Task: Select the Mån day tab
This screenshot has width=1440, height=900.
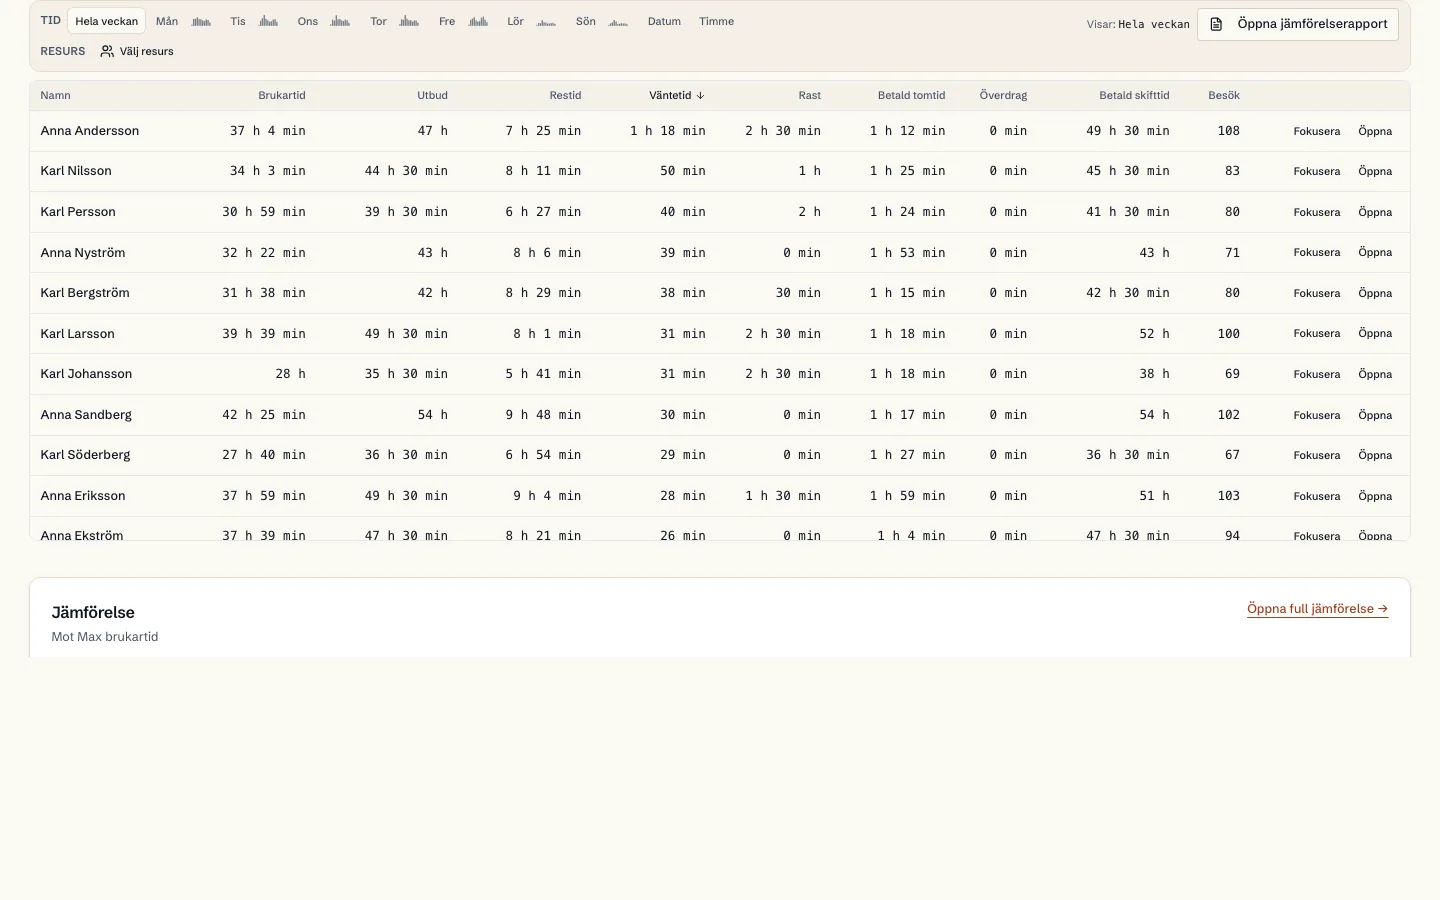Action: (167, 21)
